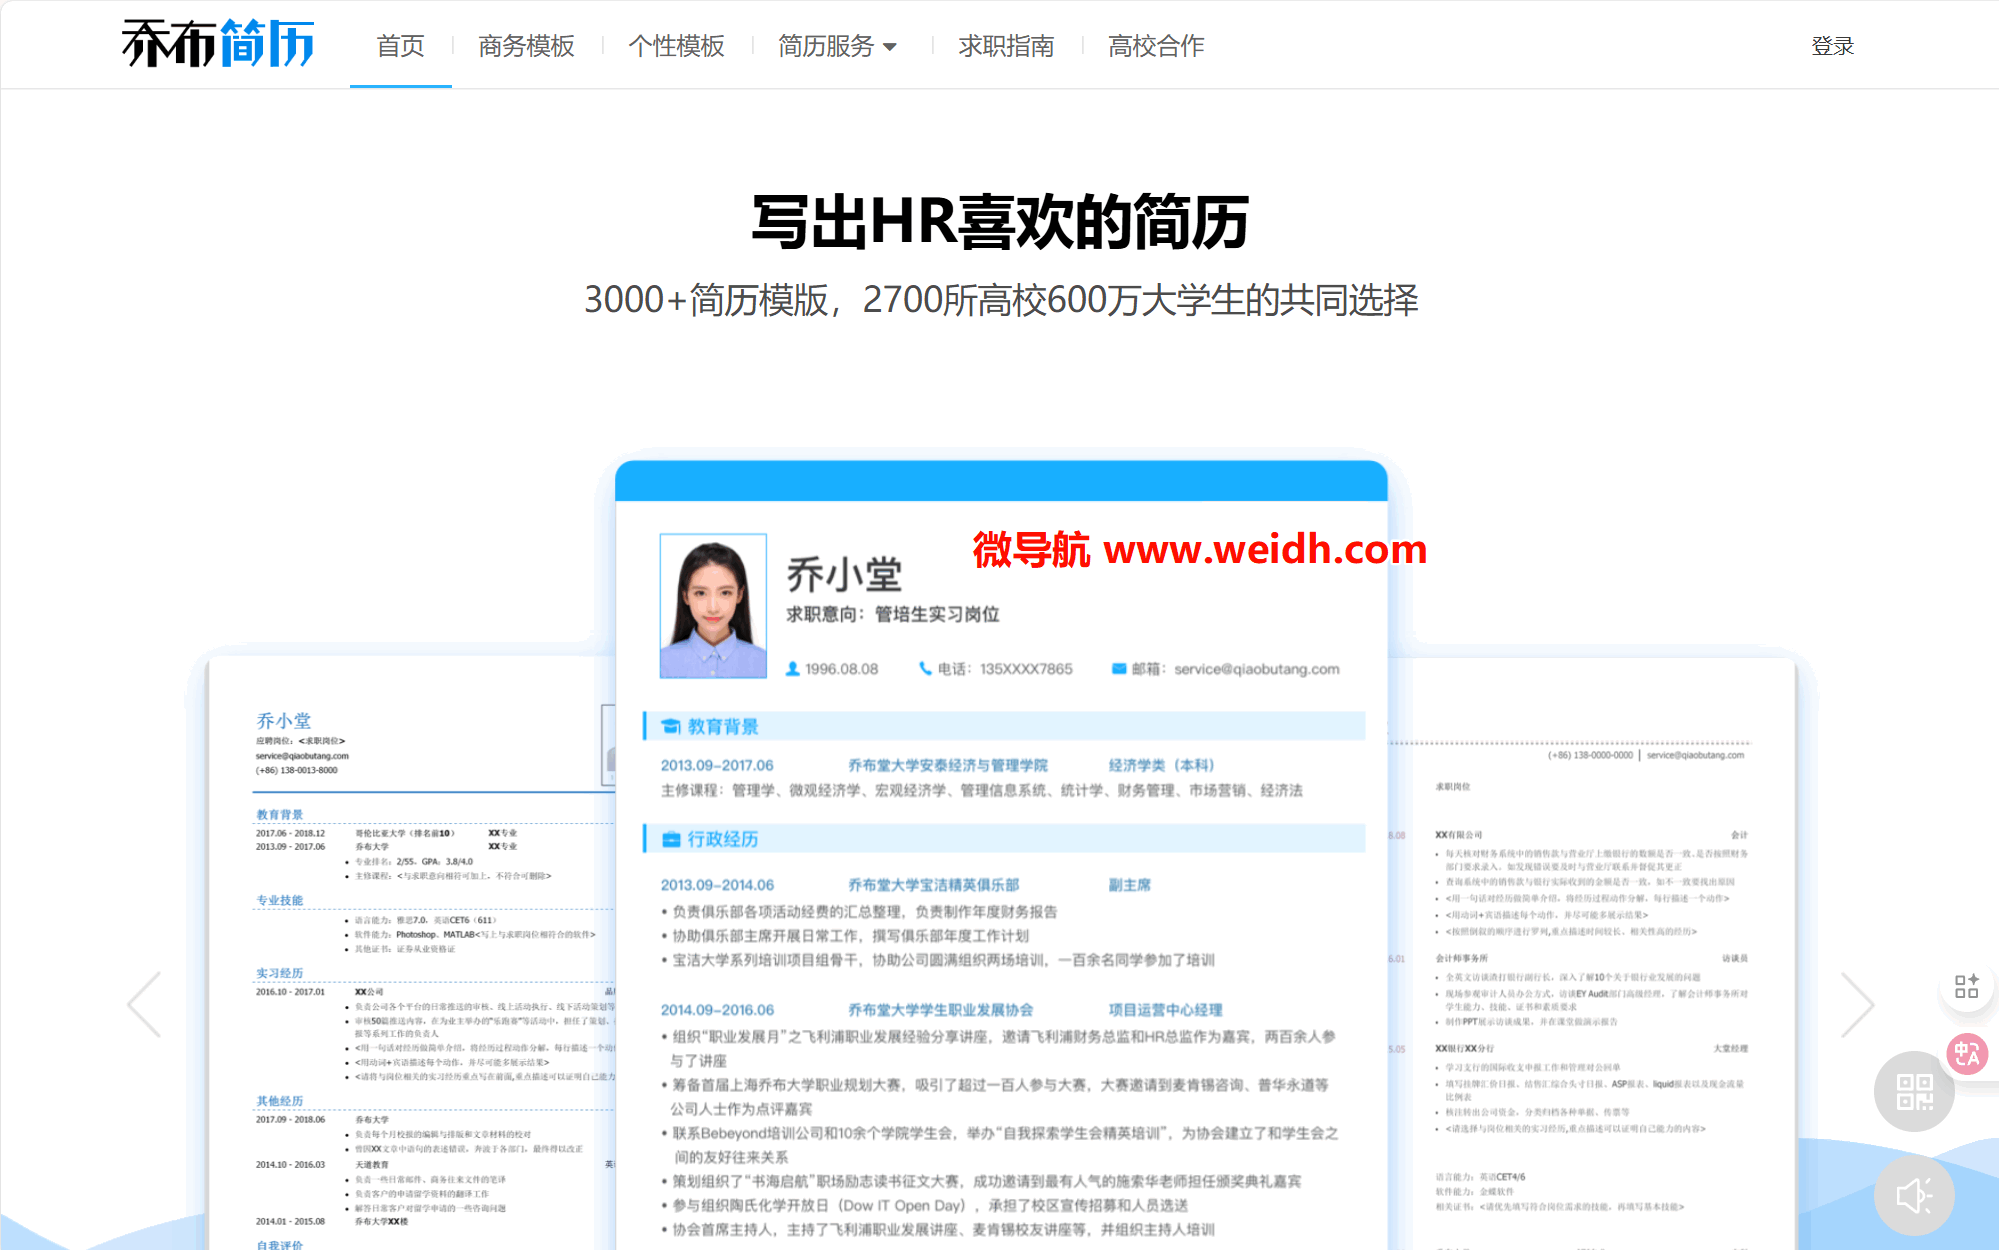Select the right resume template thumbnail
Image resolution: width=1999 pixels, height=1250 pixels.
[1591, 952]
